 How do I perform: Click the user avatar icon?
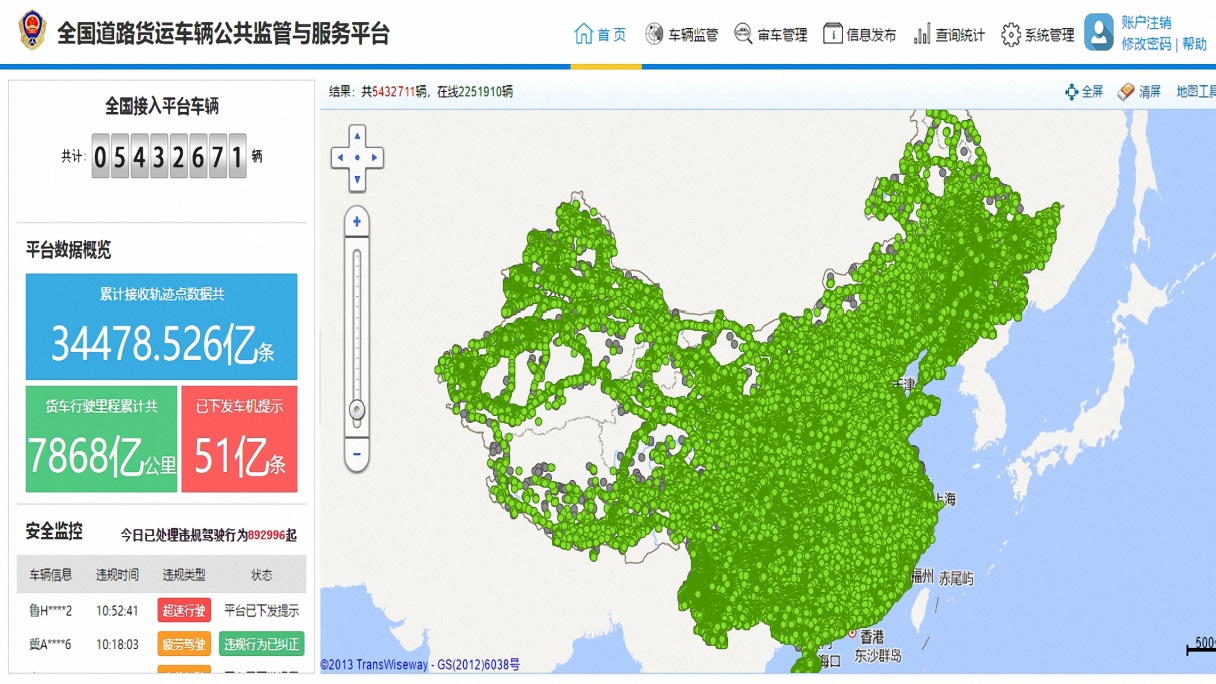point(1098,33)
